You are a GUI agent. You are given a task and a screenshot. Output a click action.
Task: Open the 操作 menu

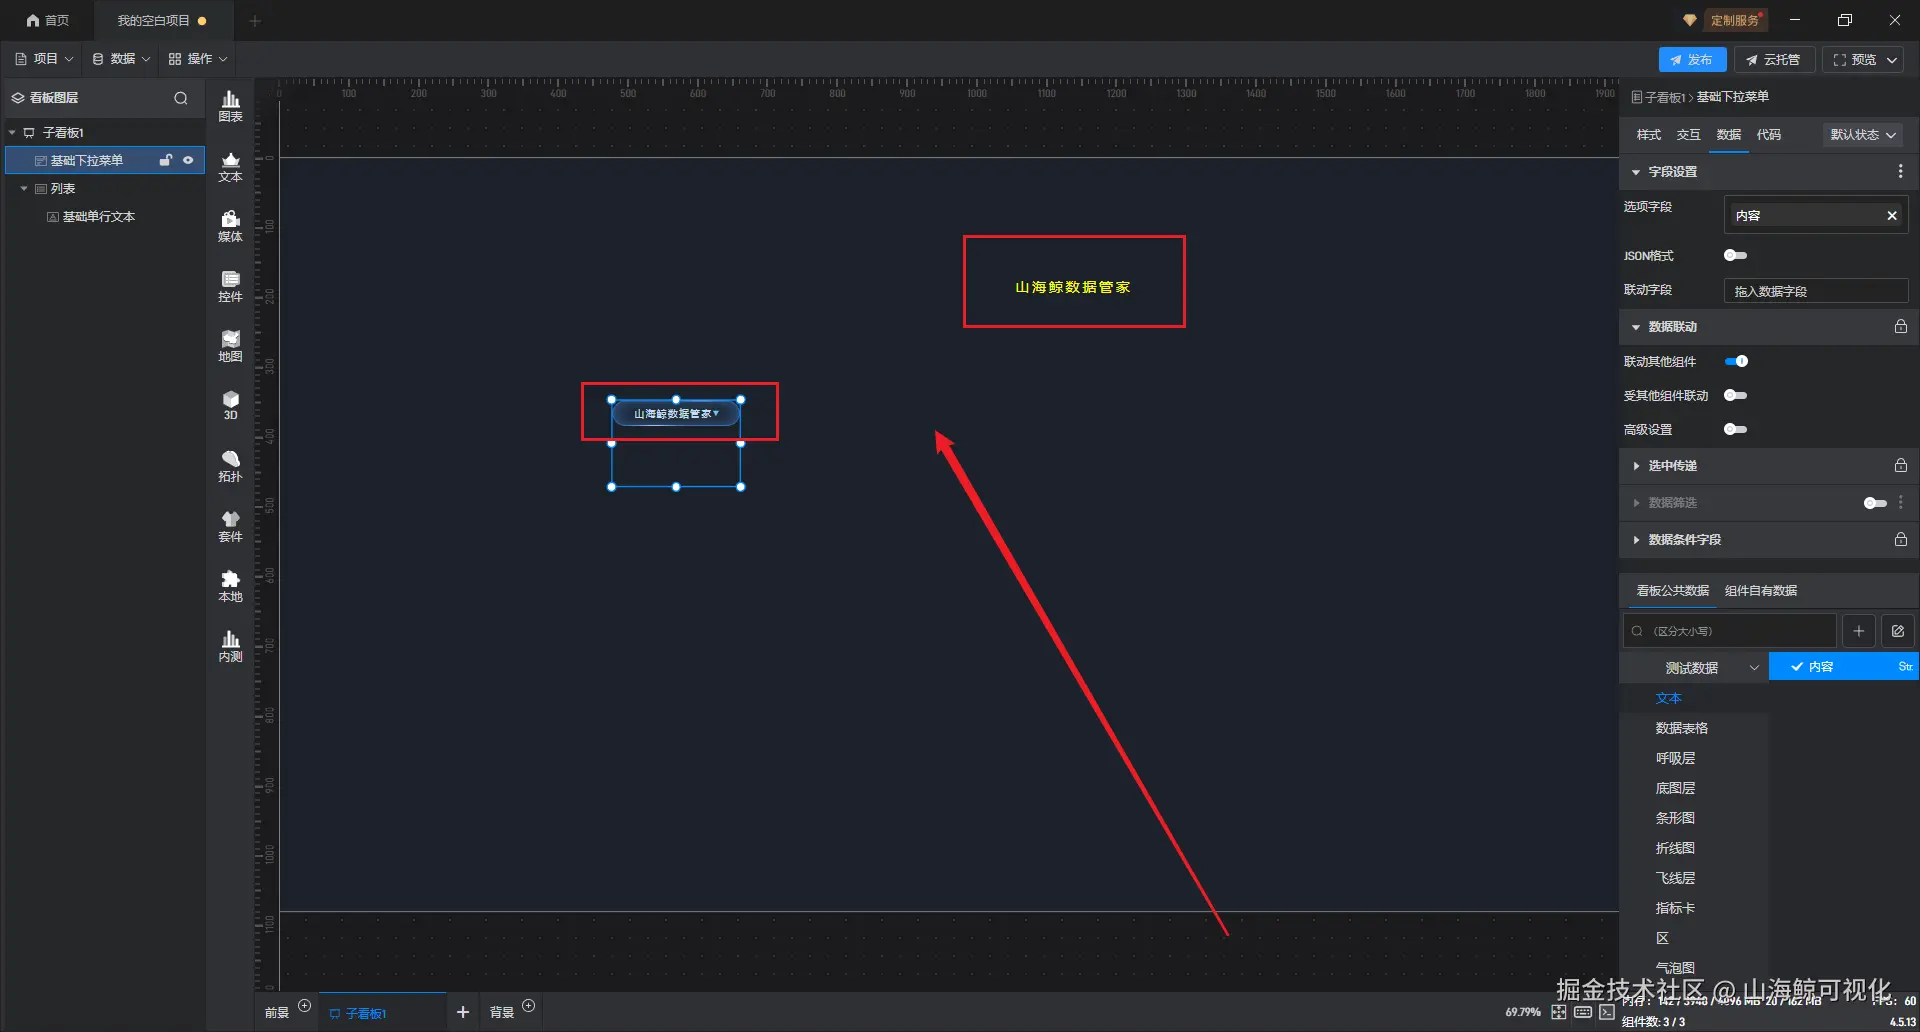pos(198,59)
